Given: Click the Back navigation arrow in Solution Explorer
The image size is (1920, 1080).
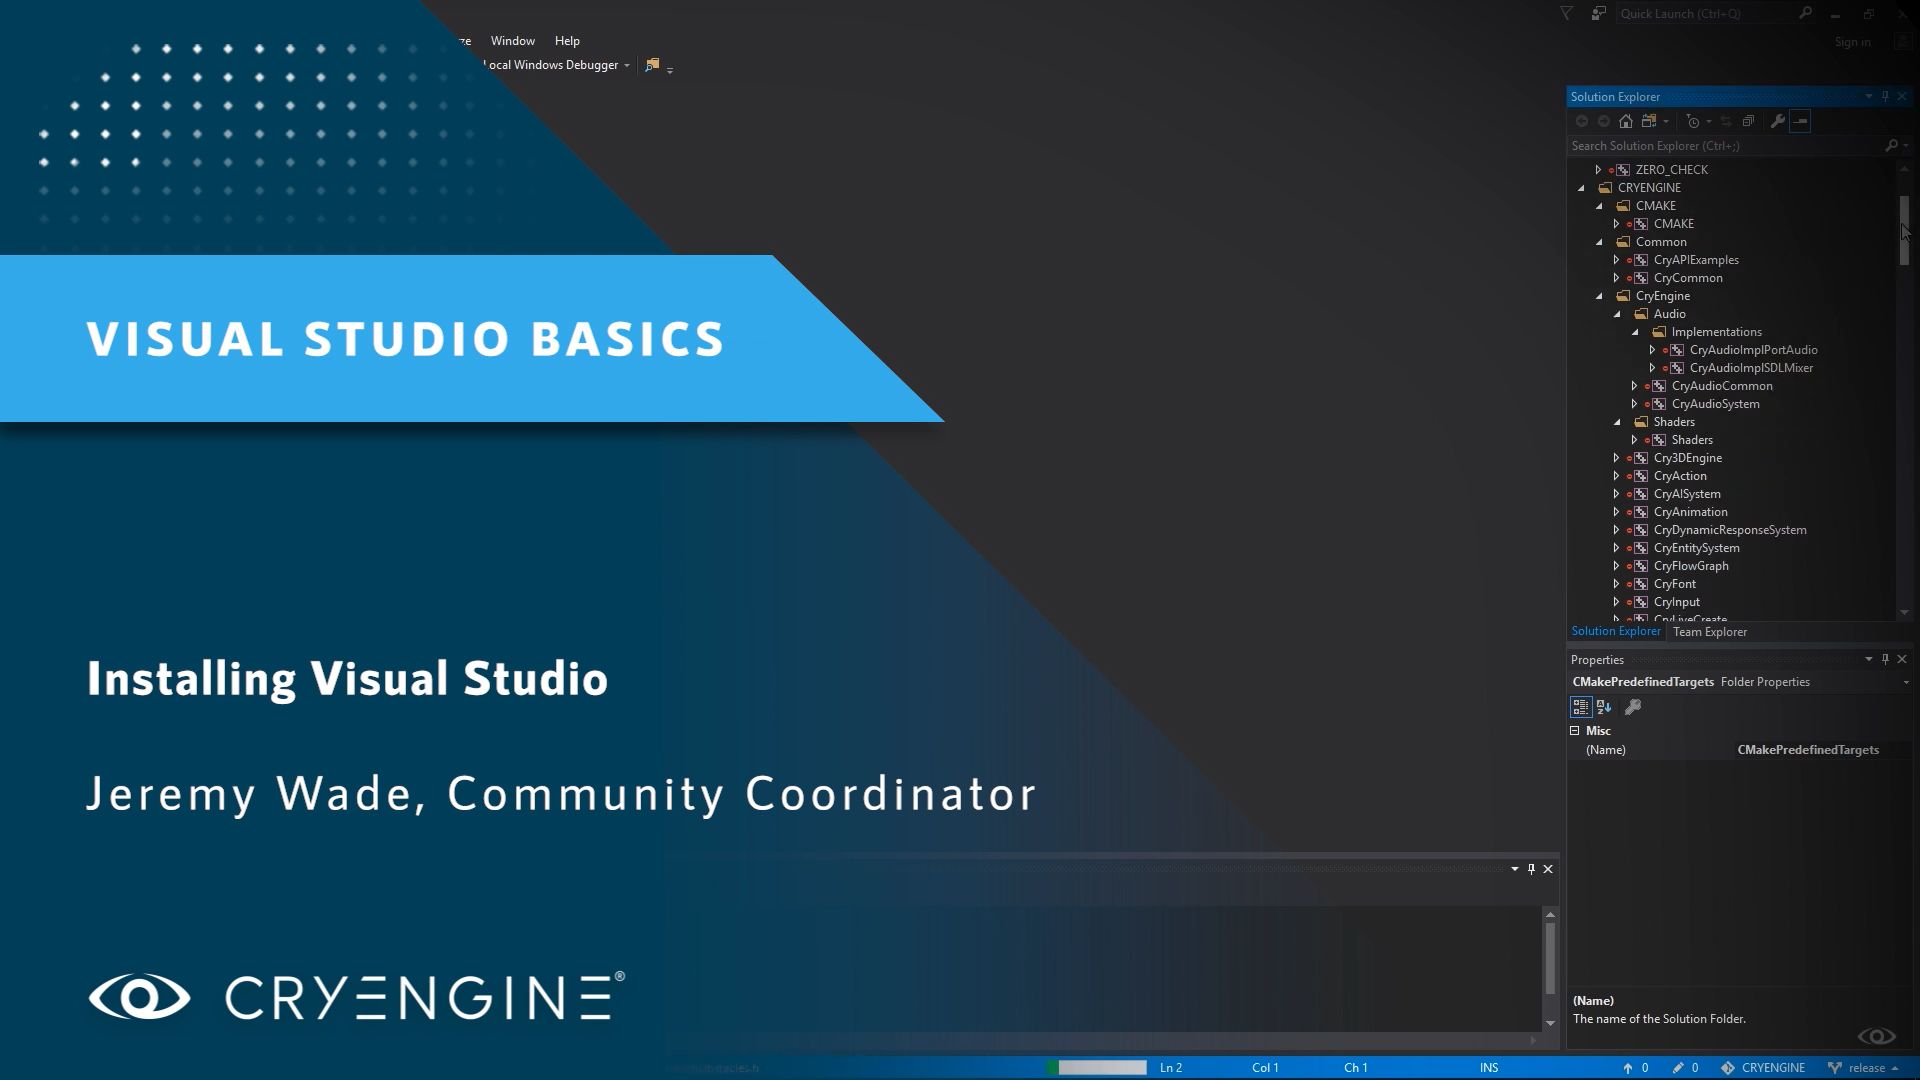Looking at the screenshot, I should click(1583, 121).
